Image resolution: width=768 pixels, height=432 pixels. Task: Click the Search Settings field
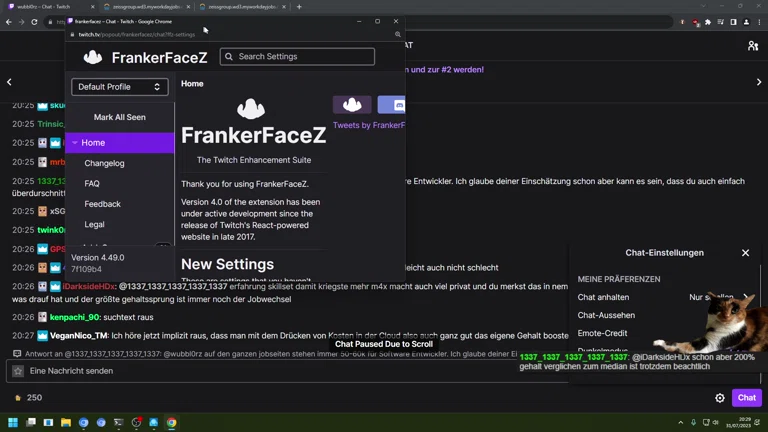click(x=297, y=57)
